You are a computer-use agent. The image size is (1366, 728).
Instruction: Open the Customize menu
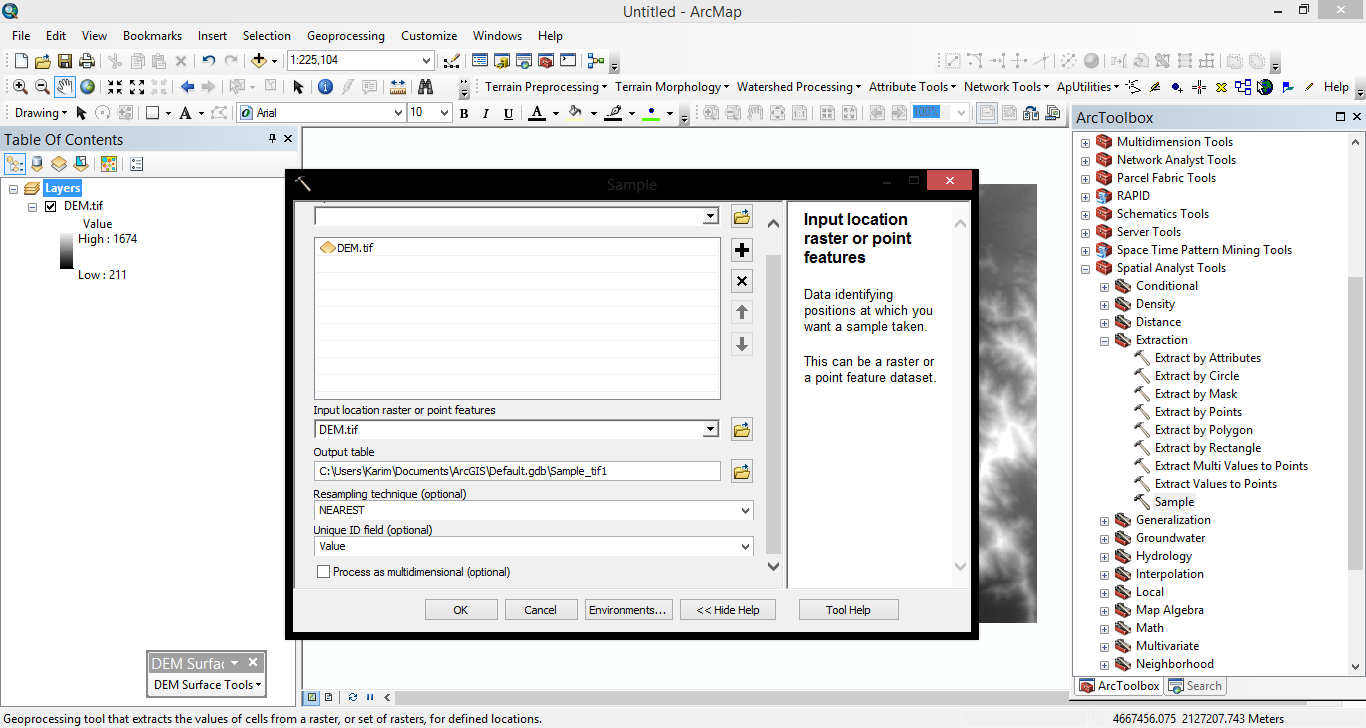[429, 36]
